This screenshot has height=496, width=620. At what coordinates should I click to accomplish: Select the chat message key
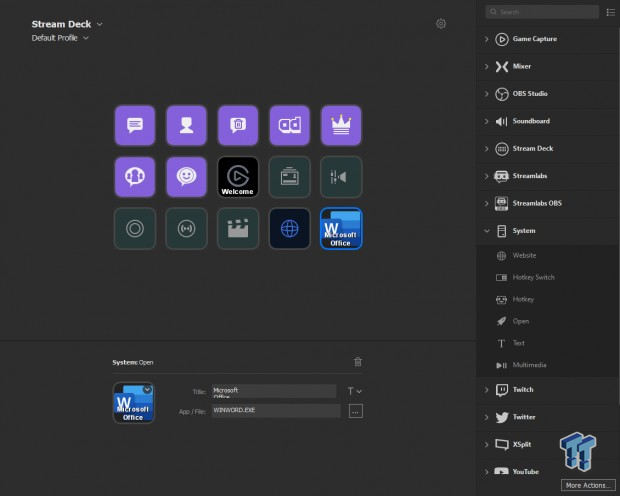[135, 125]
